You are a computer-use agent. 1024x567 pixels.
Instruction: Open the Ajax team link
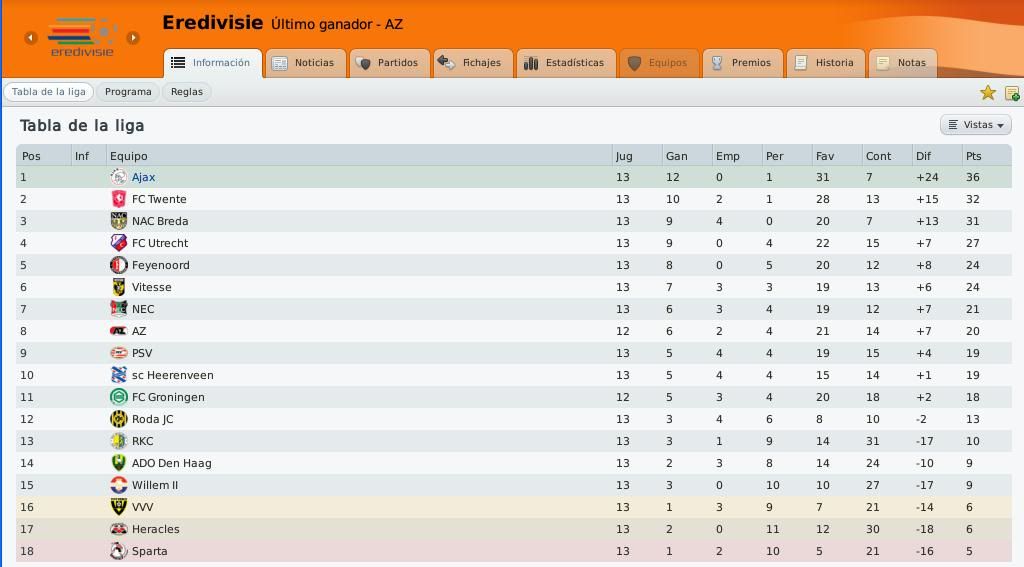[x=143, y=177]
